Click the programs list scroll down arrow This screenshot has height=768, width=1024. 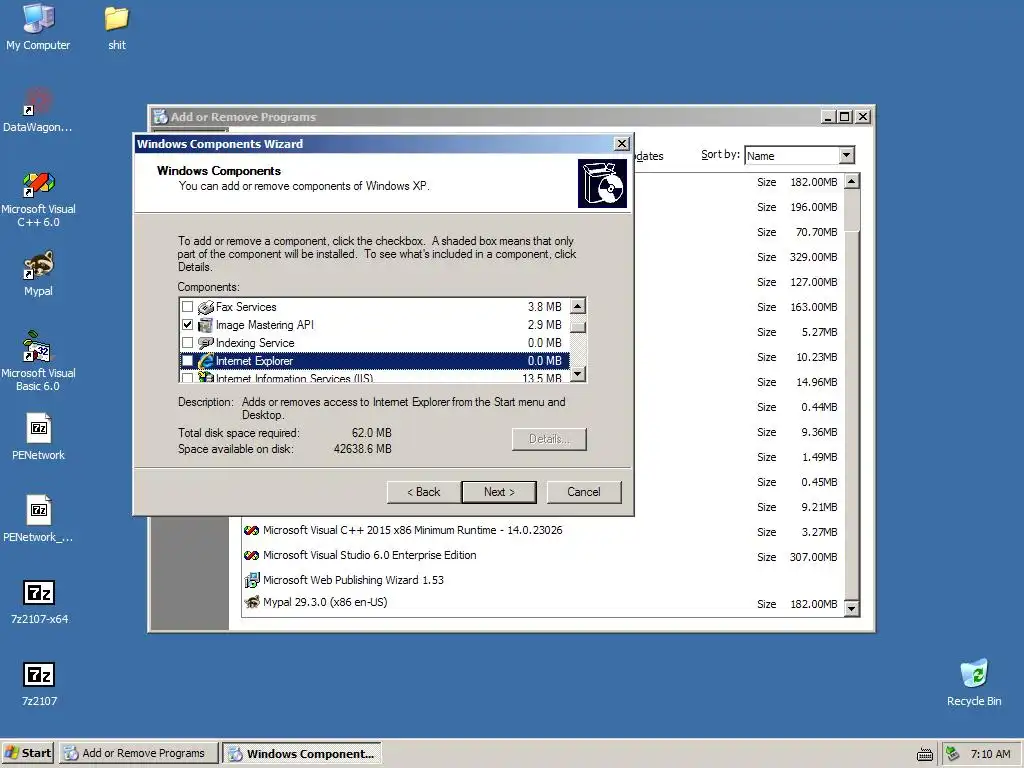852,609
